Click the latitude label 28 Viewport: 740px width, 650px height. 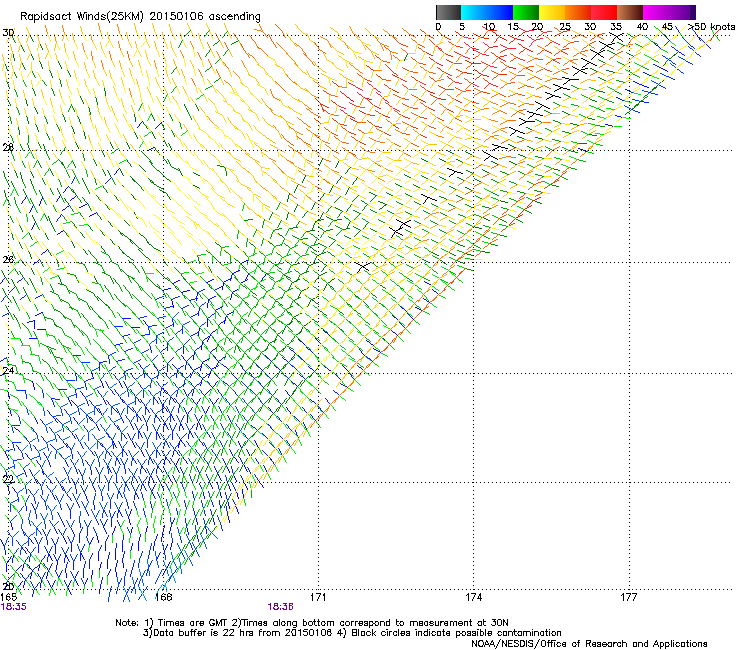tap(8, 147)
